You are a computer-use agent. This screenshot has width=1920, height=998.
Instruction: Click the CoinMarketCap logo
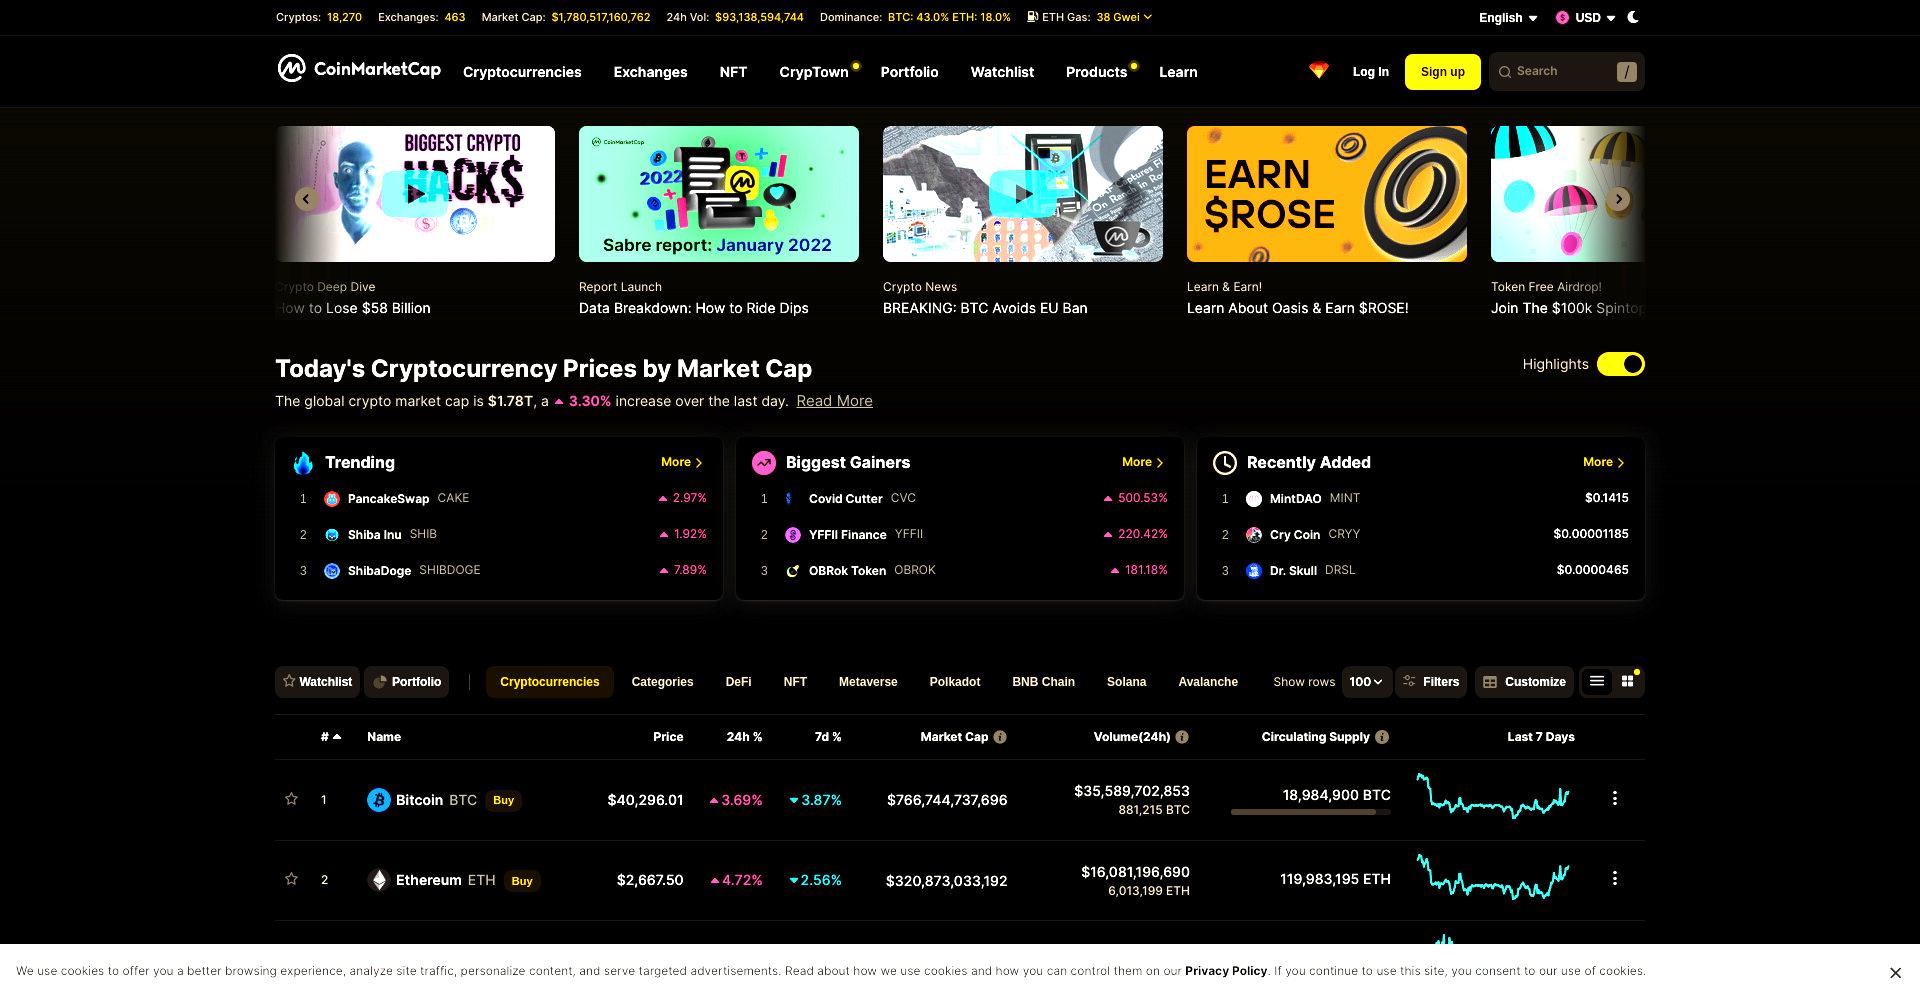click(x=359, y=69)
